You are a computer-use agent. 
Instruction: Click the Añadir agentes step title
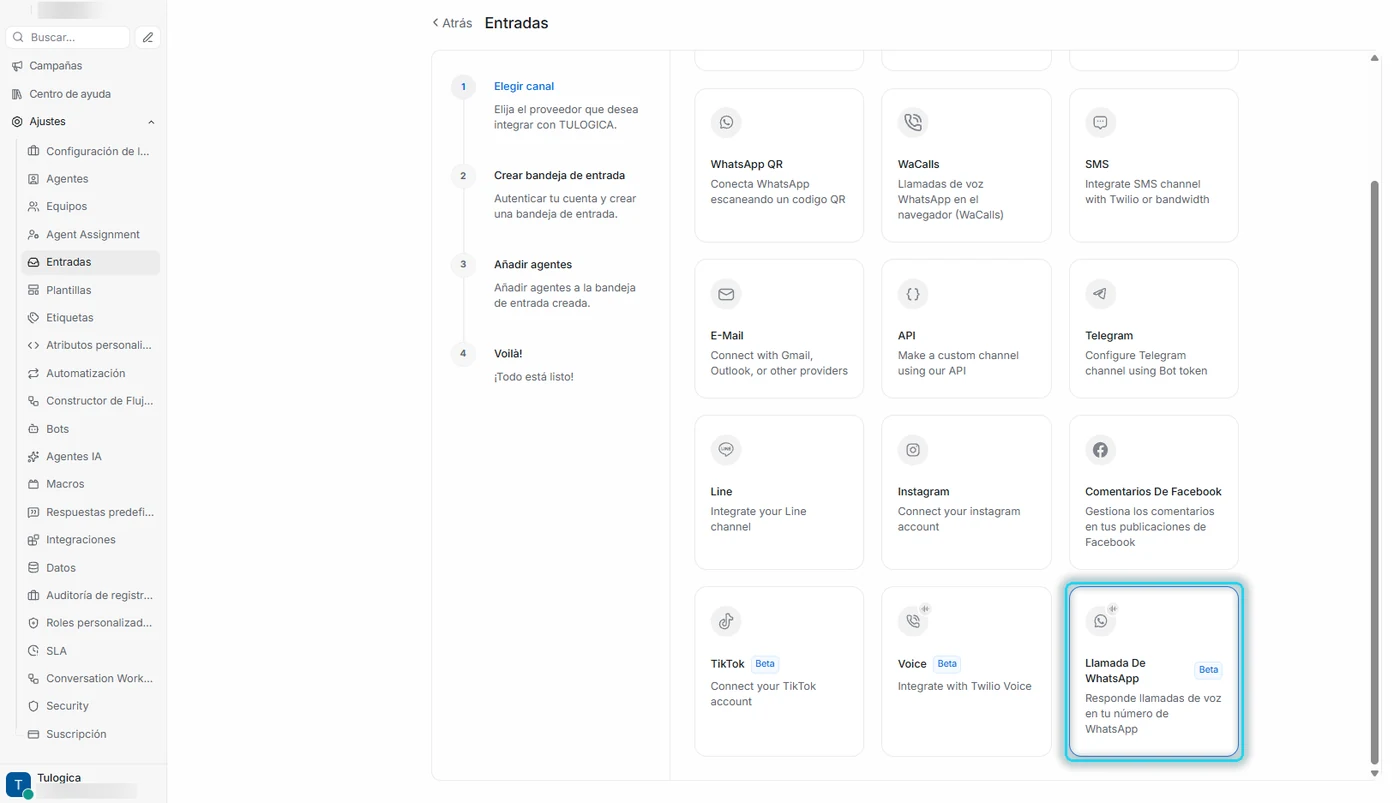pos(533,265)
